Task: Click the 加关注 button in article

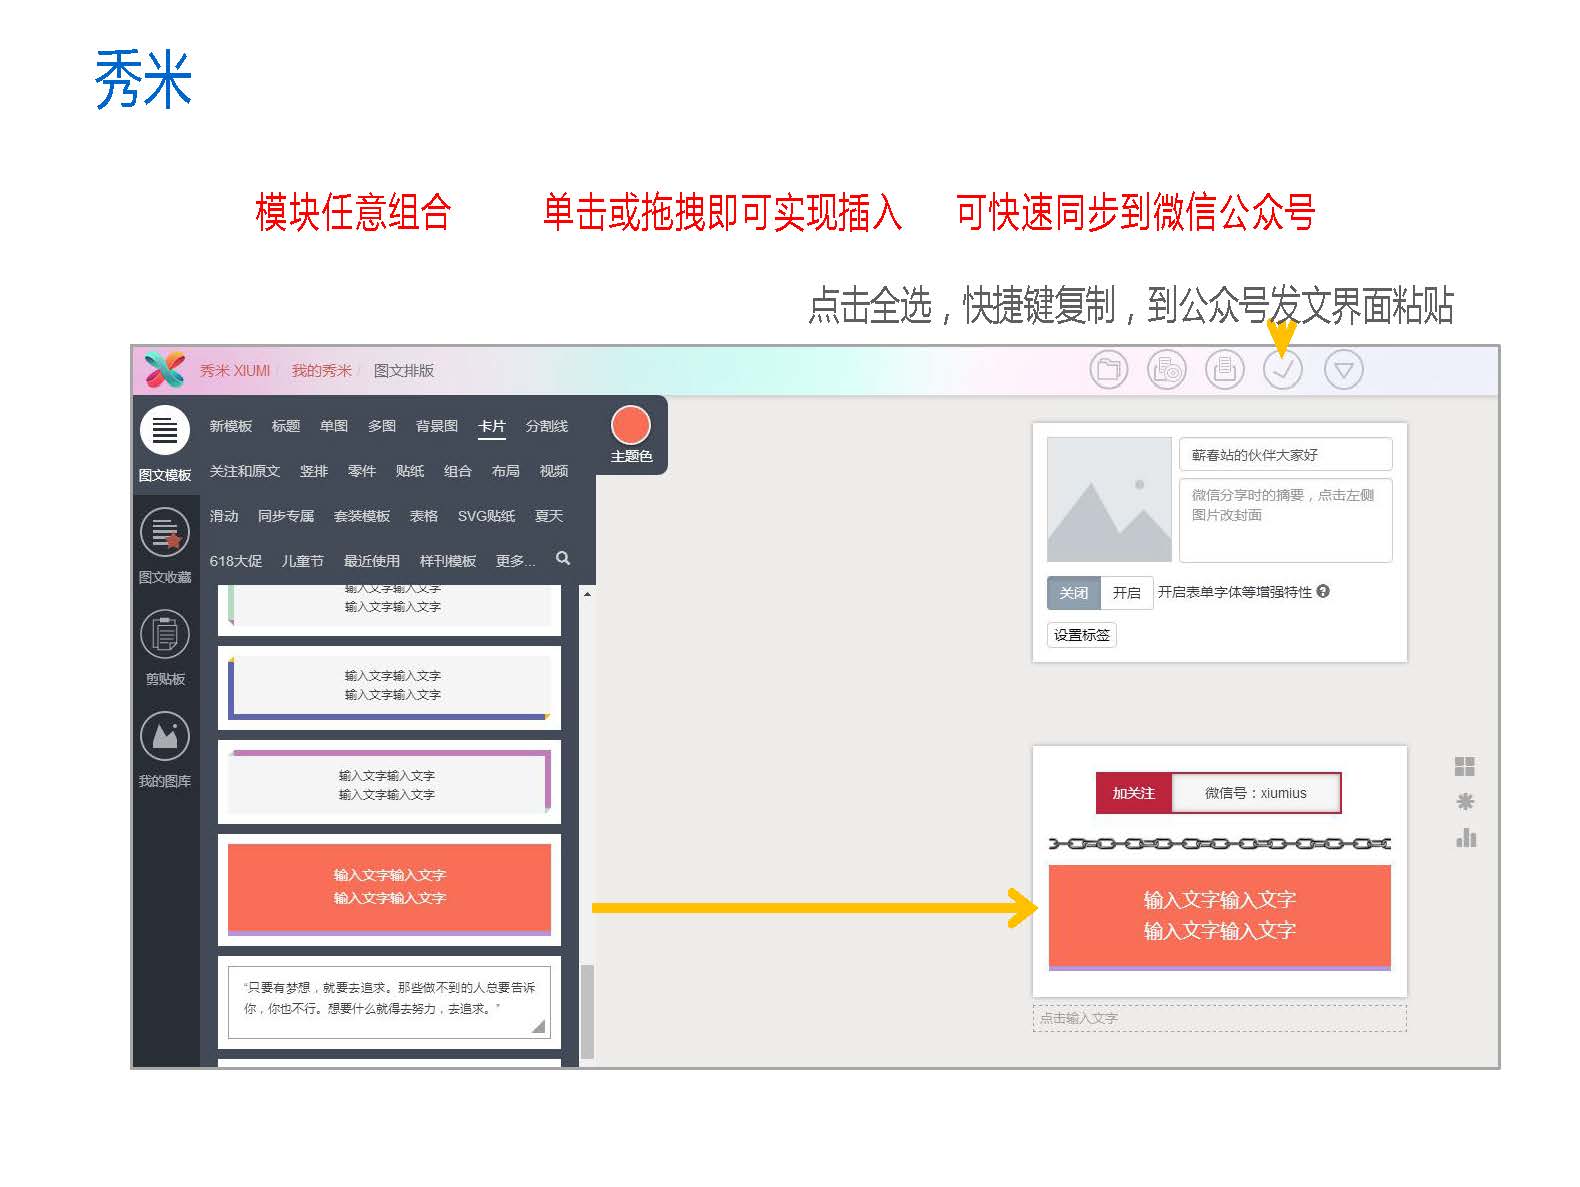Action: [x=1134, y=793]
